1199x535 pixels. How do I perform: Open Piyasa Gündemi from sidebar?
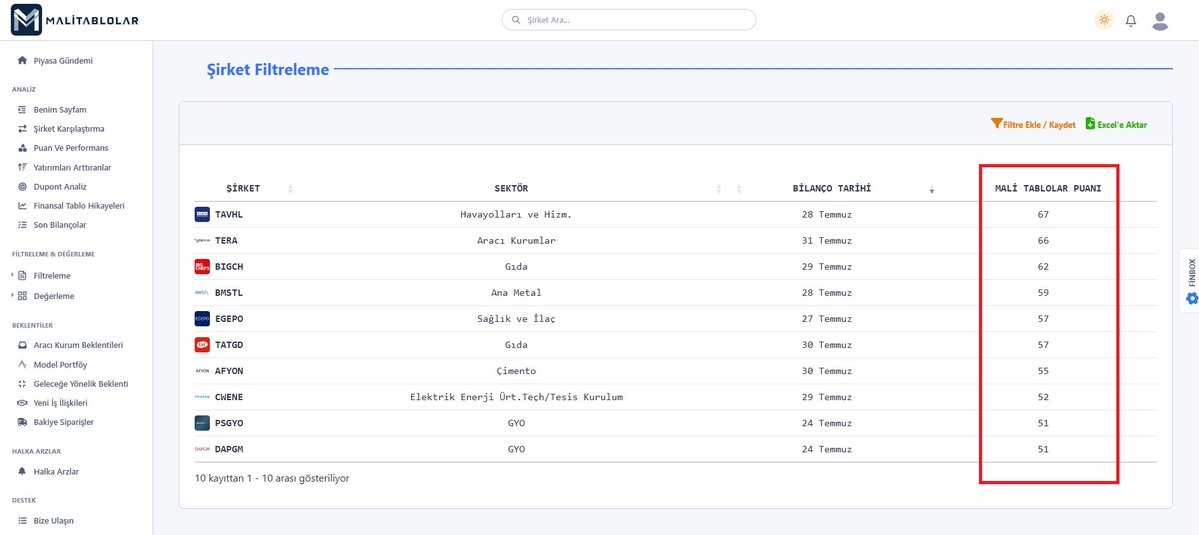point(63,60)
